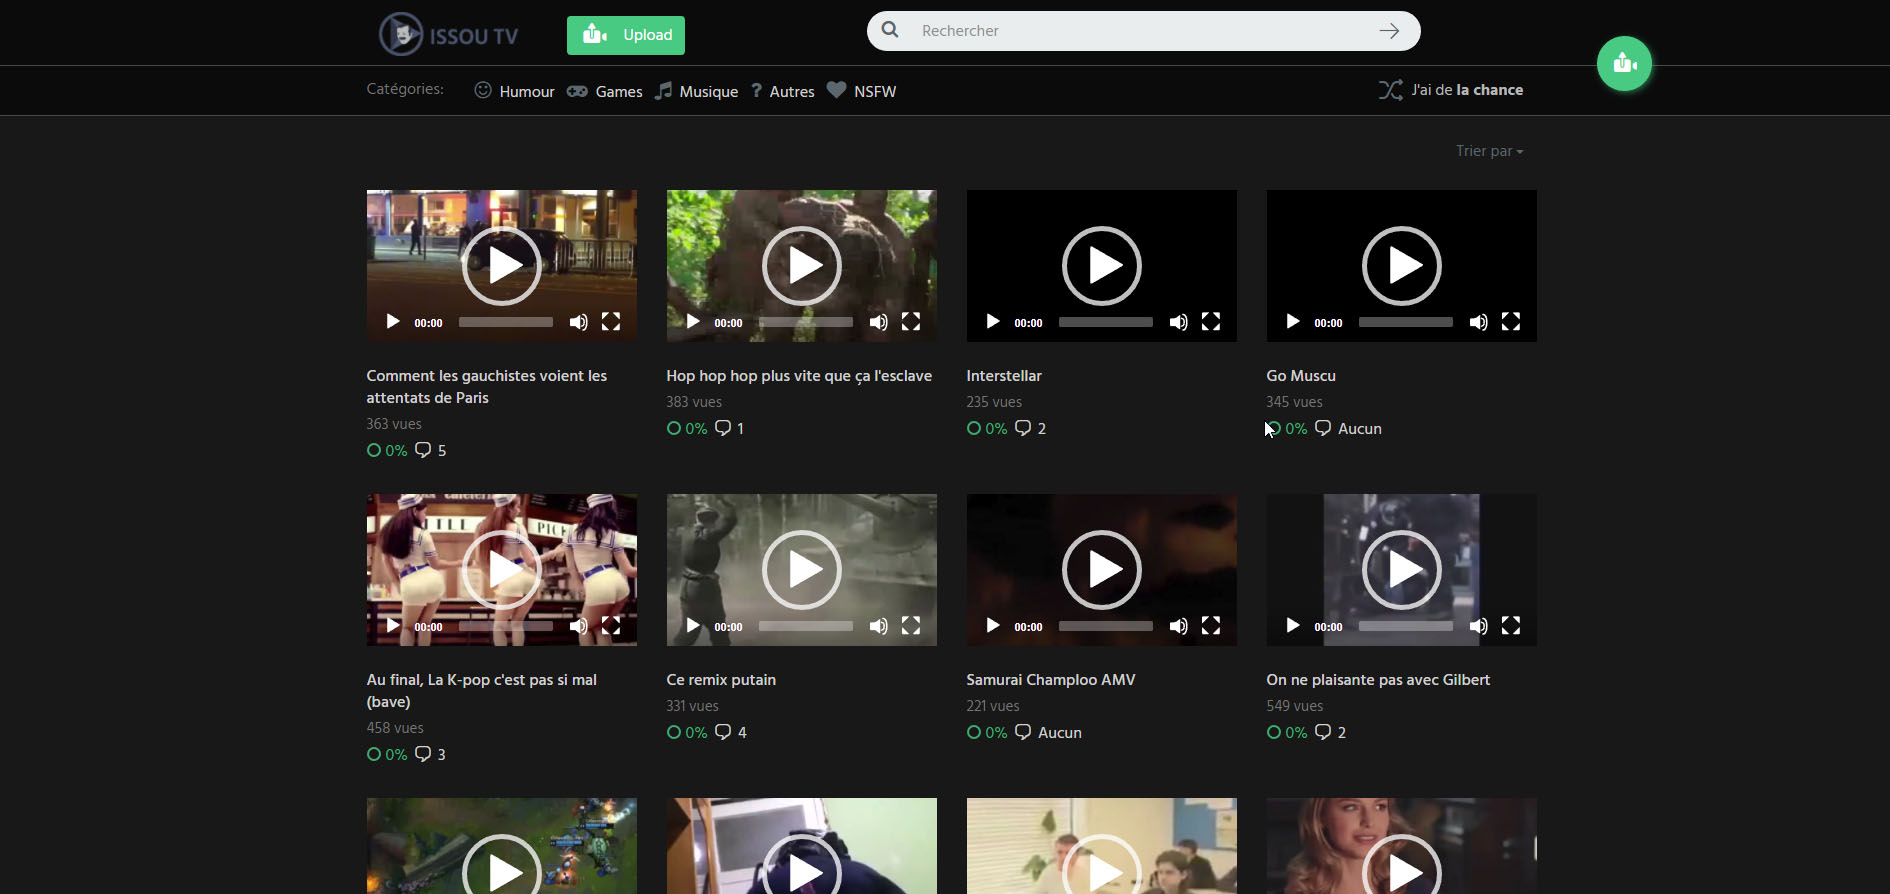The width and height of the screenshot is (1890, 894).
Task: Open the League of Legends gameplay thumbnail
Action: click(x=502, y=846)
